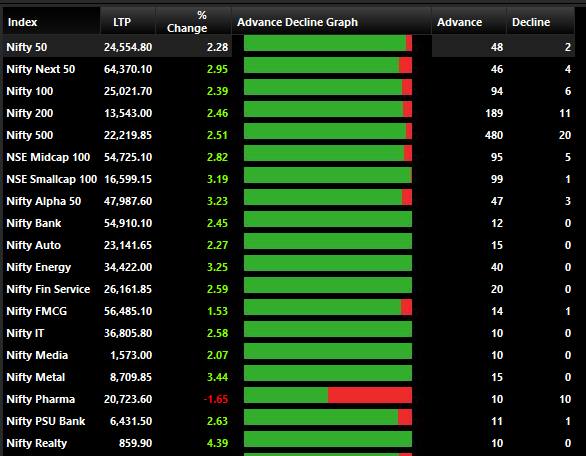Click the Nifty 500 advance count 480
This screenshot has height=456, width=586.
coord(494,135)
